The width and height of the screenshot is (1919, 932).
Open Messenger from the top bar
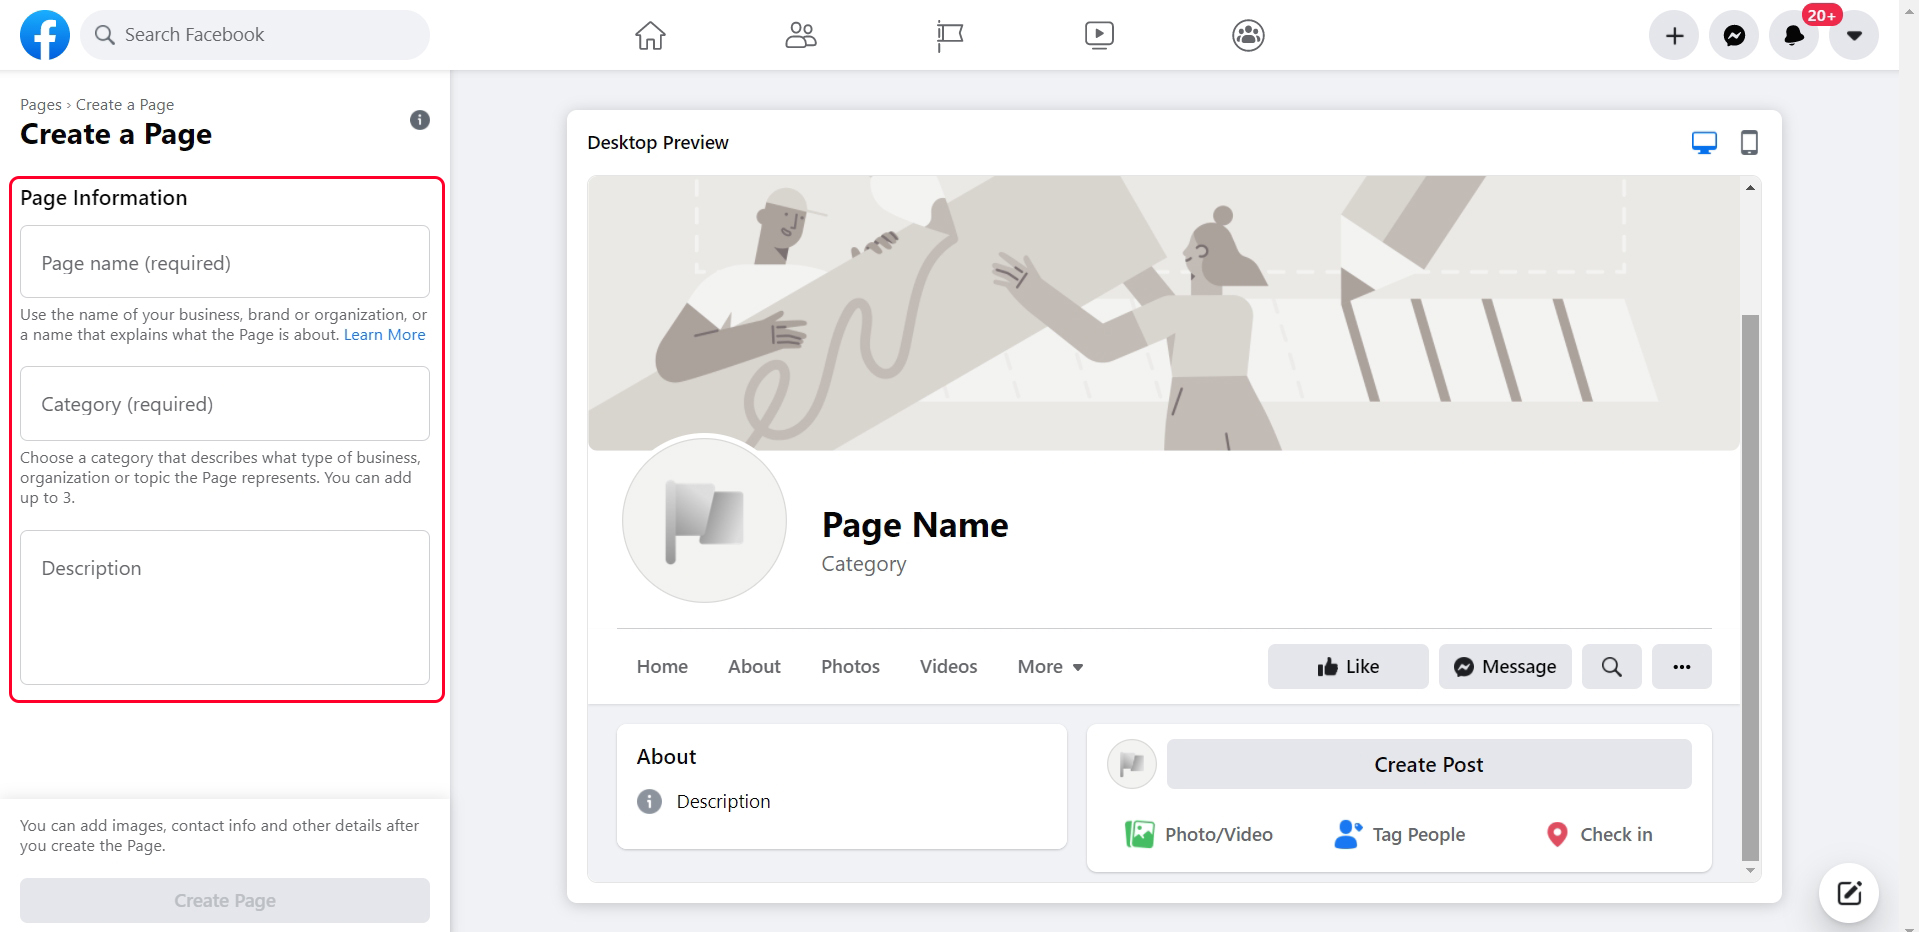pos(1733,34)
